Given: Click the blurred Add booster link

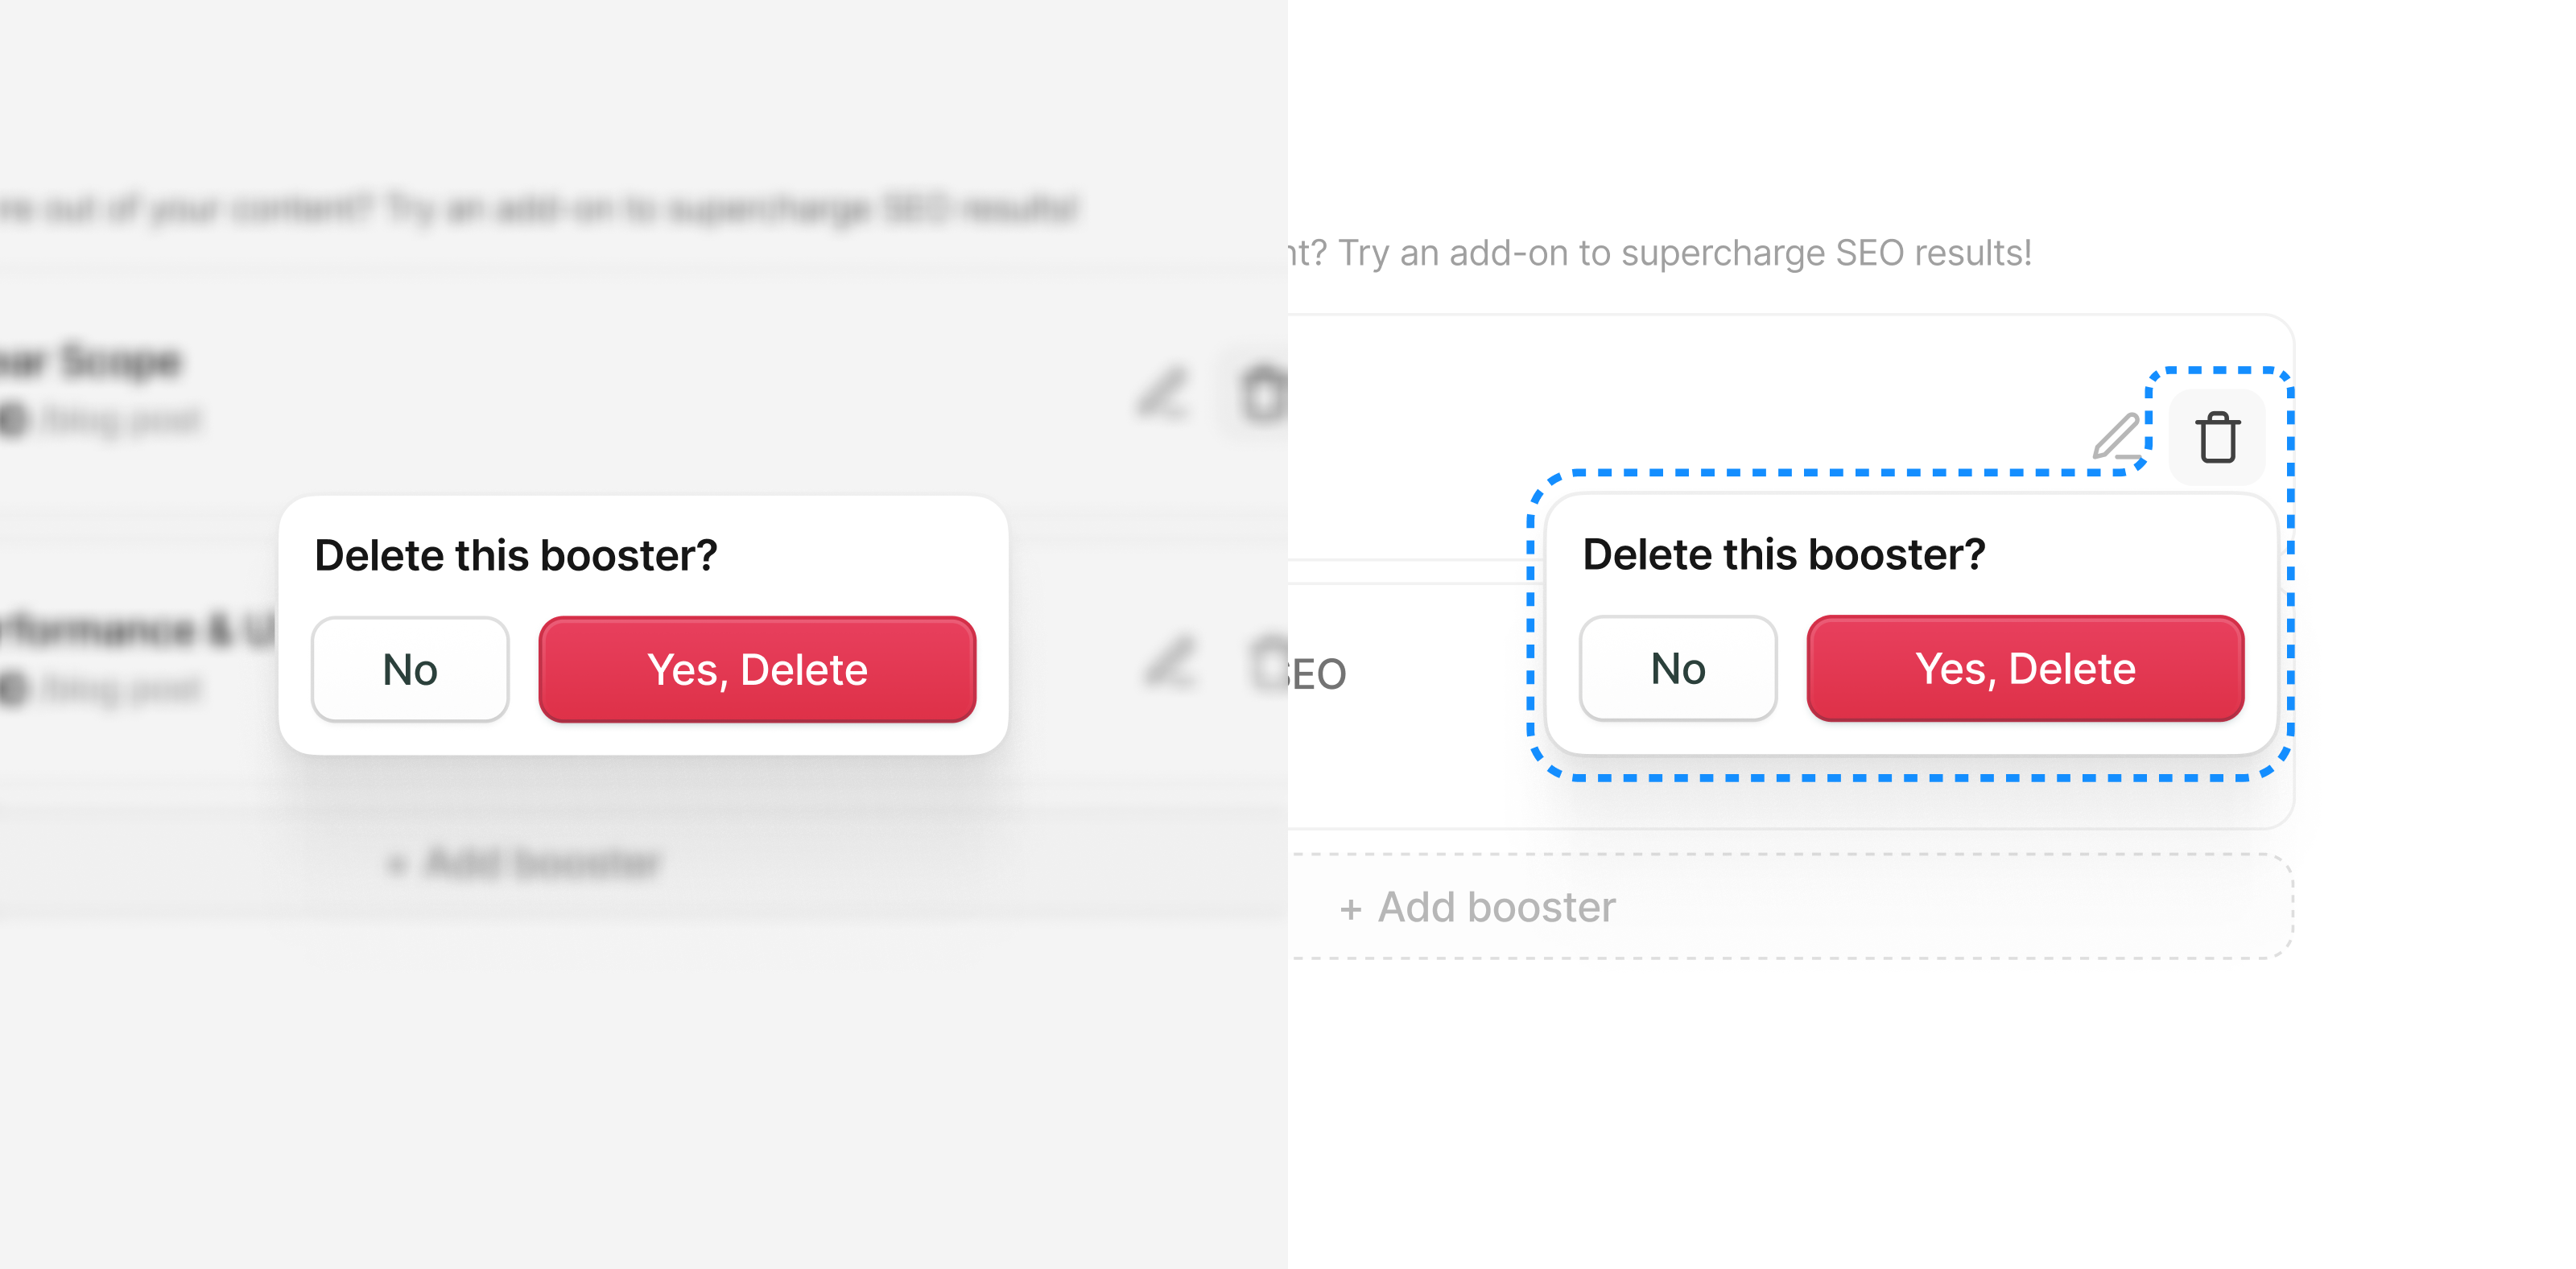Looking at the screenshot, I should click(525, 862).
